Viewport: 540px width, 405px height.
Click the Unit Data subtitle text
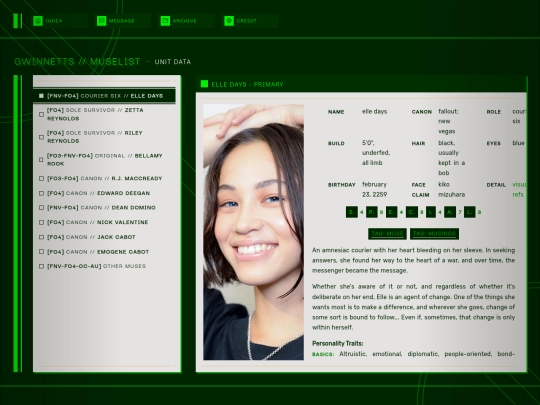point(173,62)
